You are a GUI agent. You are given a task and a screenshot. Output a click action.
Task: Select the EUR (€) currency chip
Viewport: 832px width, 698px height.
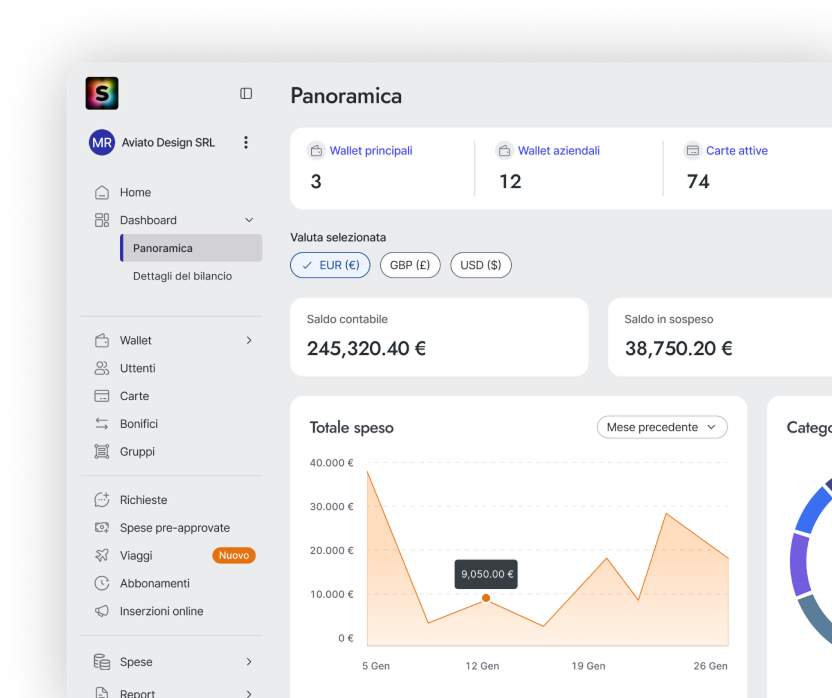[330, 265]
